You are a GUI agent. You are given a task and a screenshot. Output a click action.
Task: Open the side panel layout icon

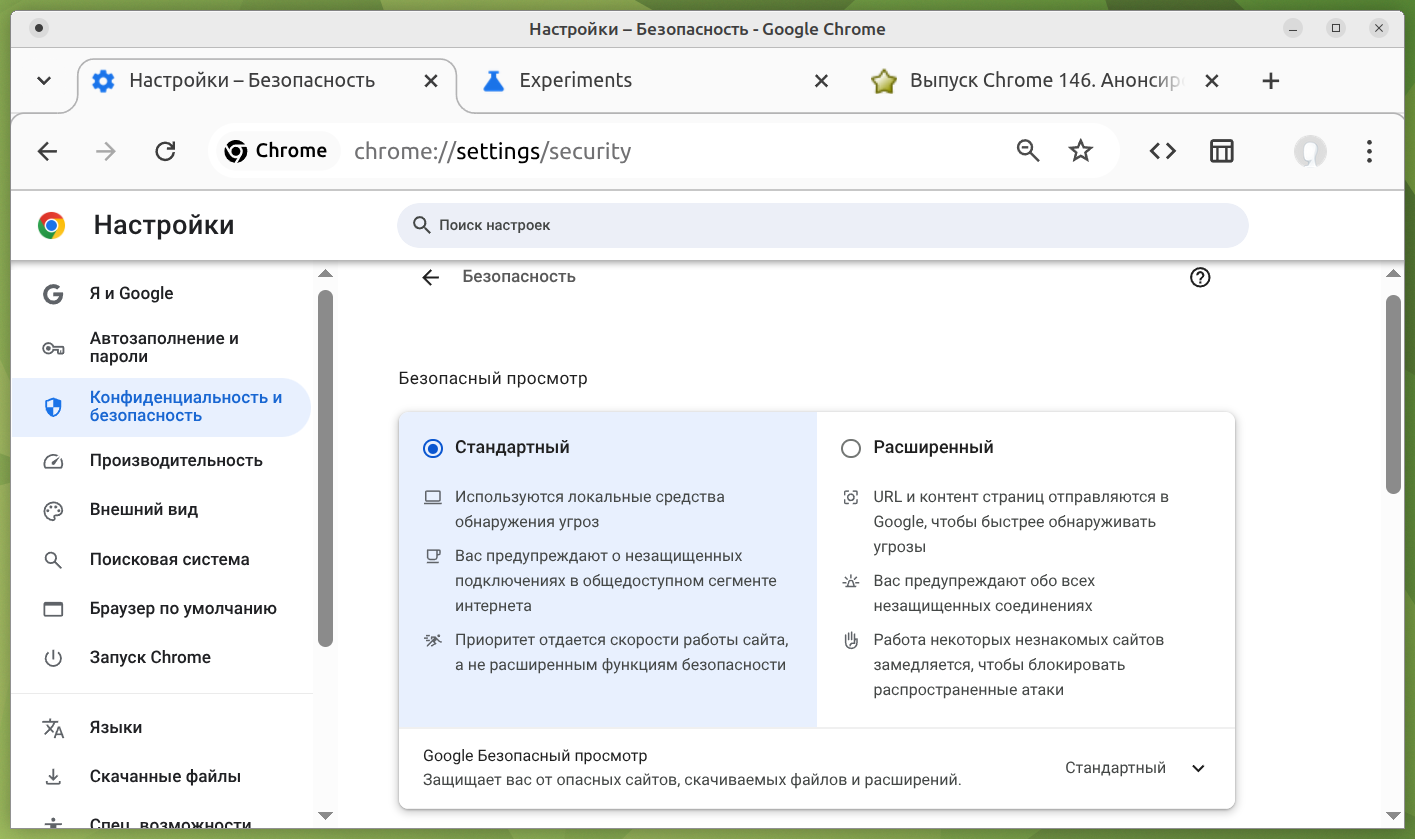pos(1221,151)
